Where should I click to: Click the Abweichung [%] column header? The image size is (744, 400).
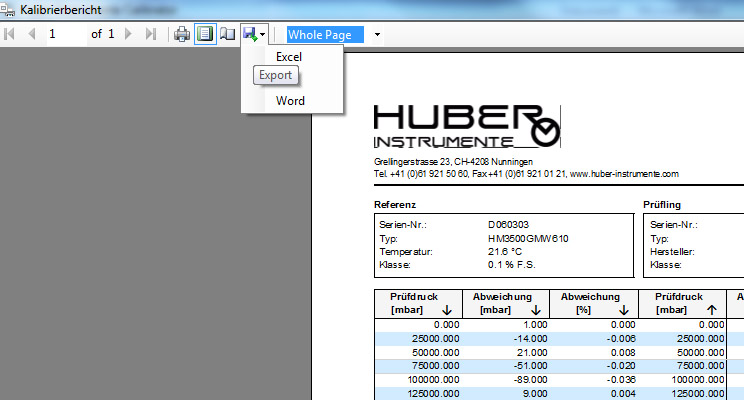coord(594,303)
